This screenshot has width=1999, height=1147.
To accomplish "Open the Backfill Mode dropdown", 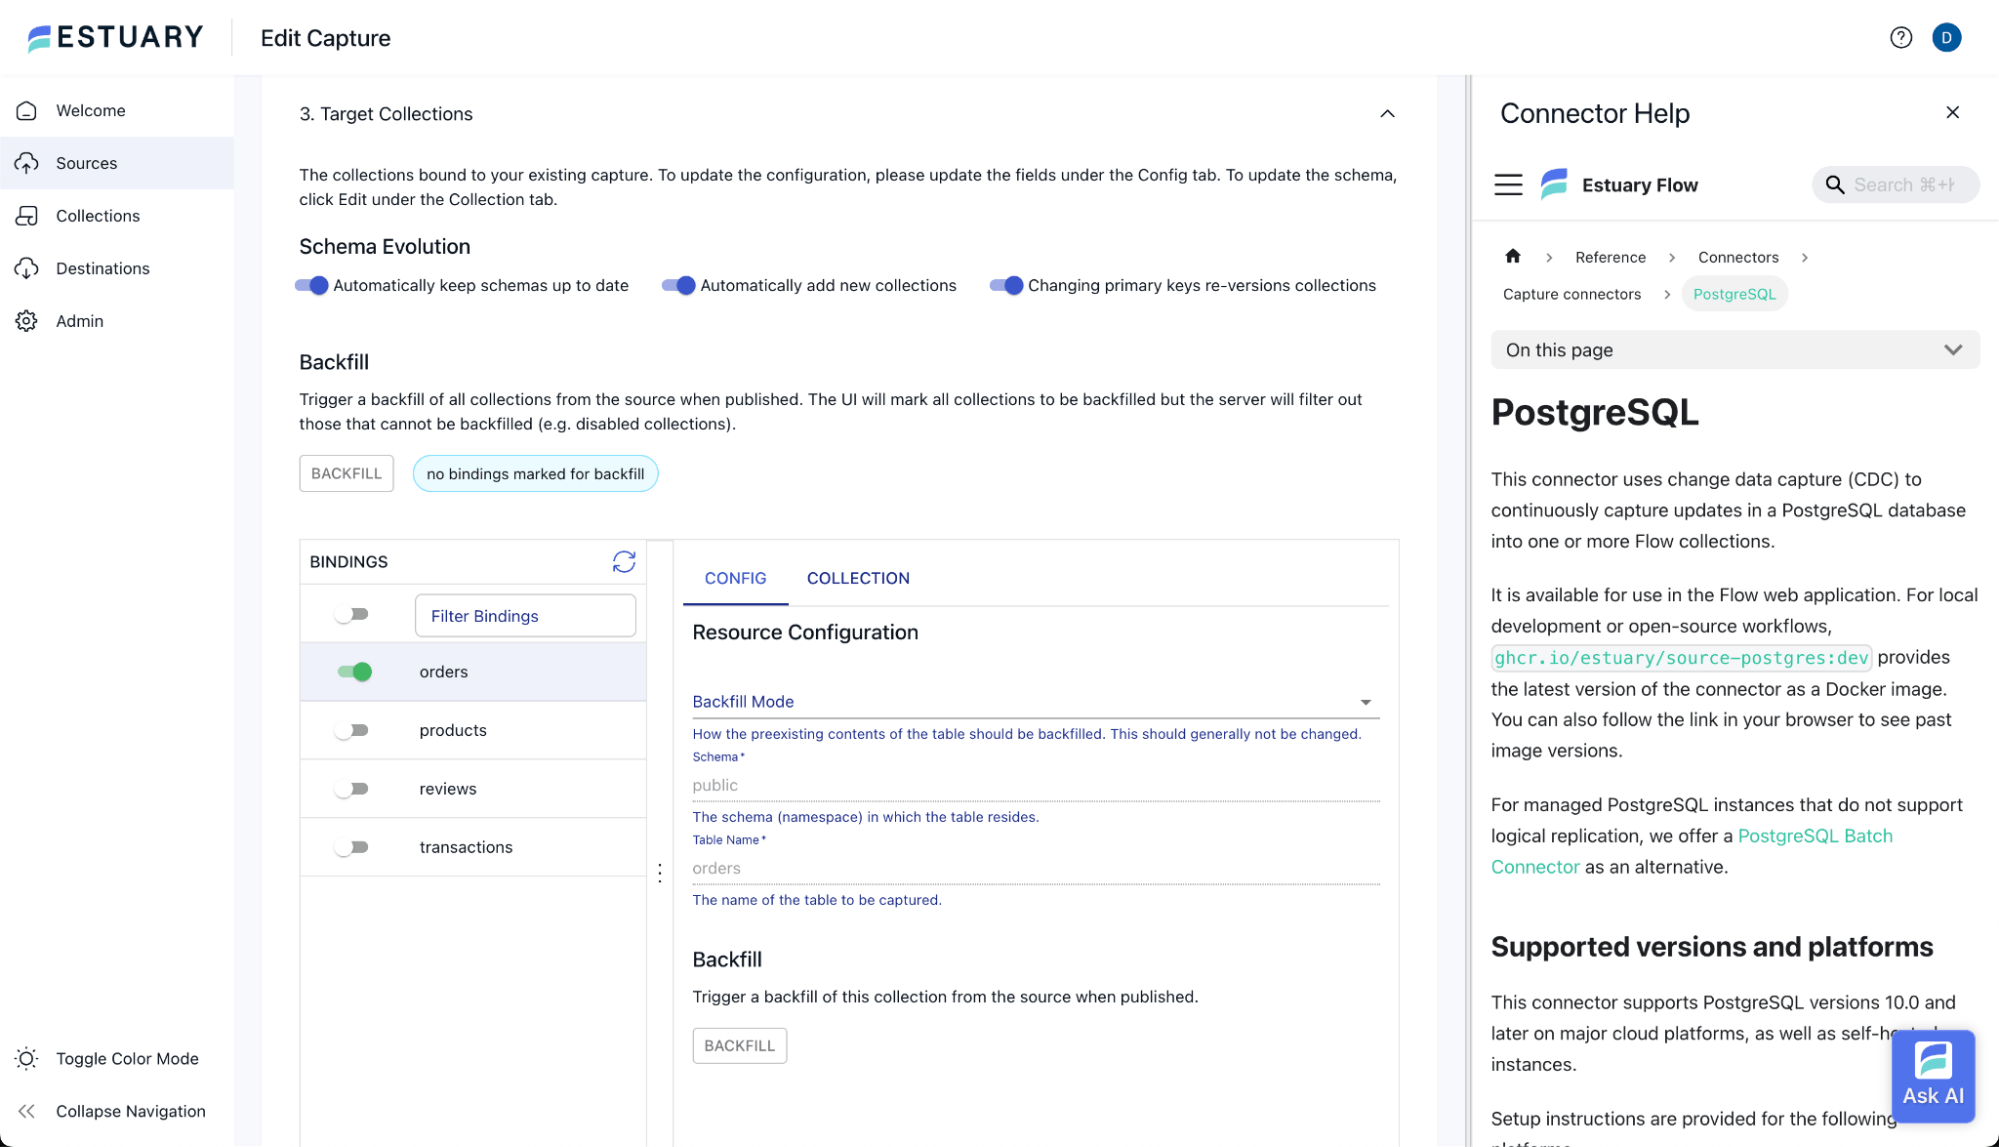I will 1034,702.
